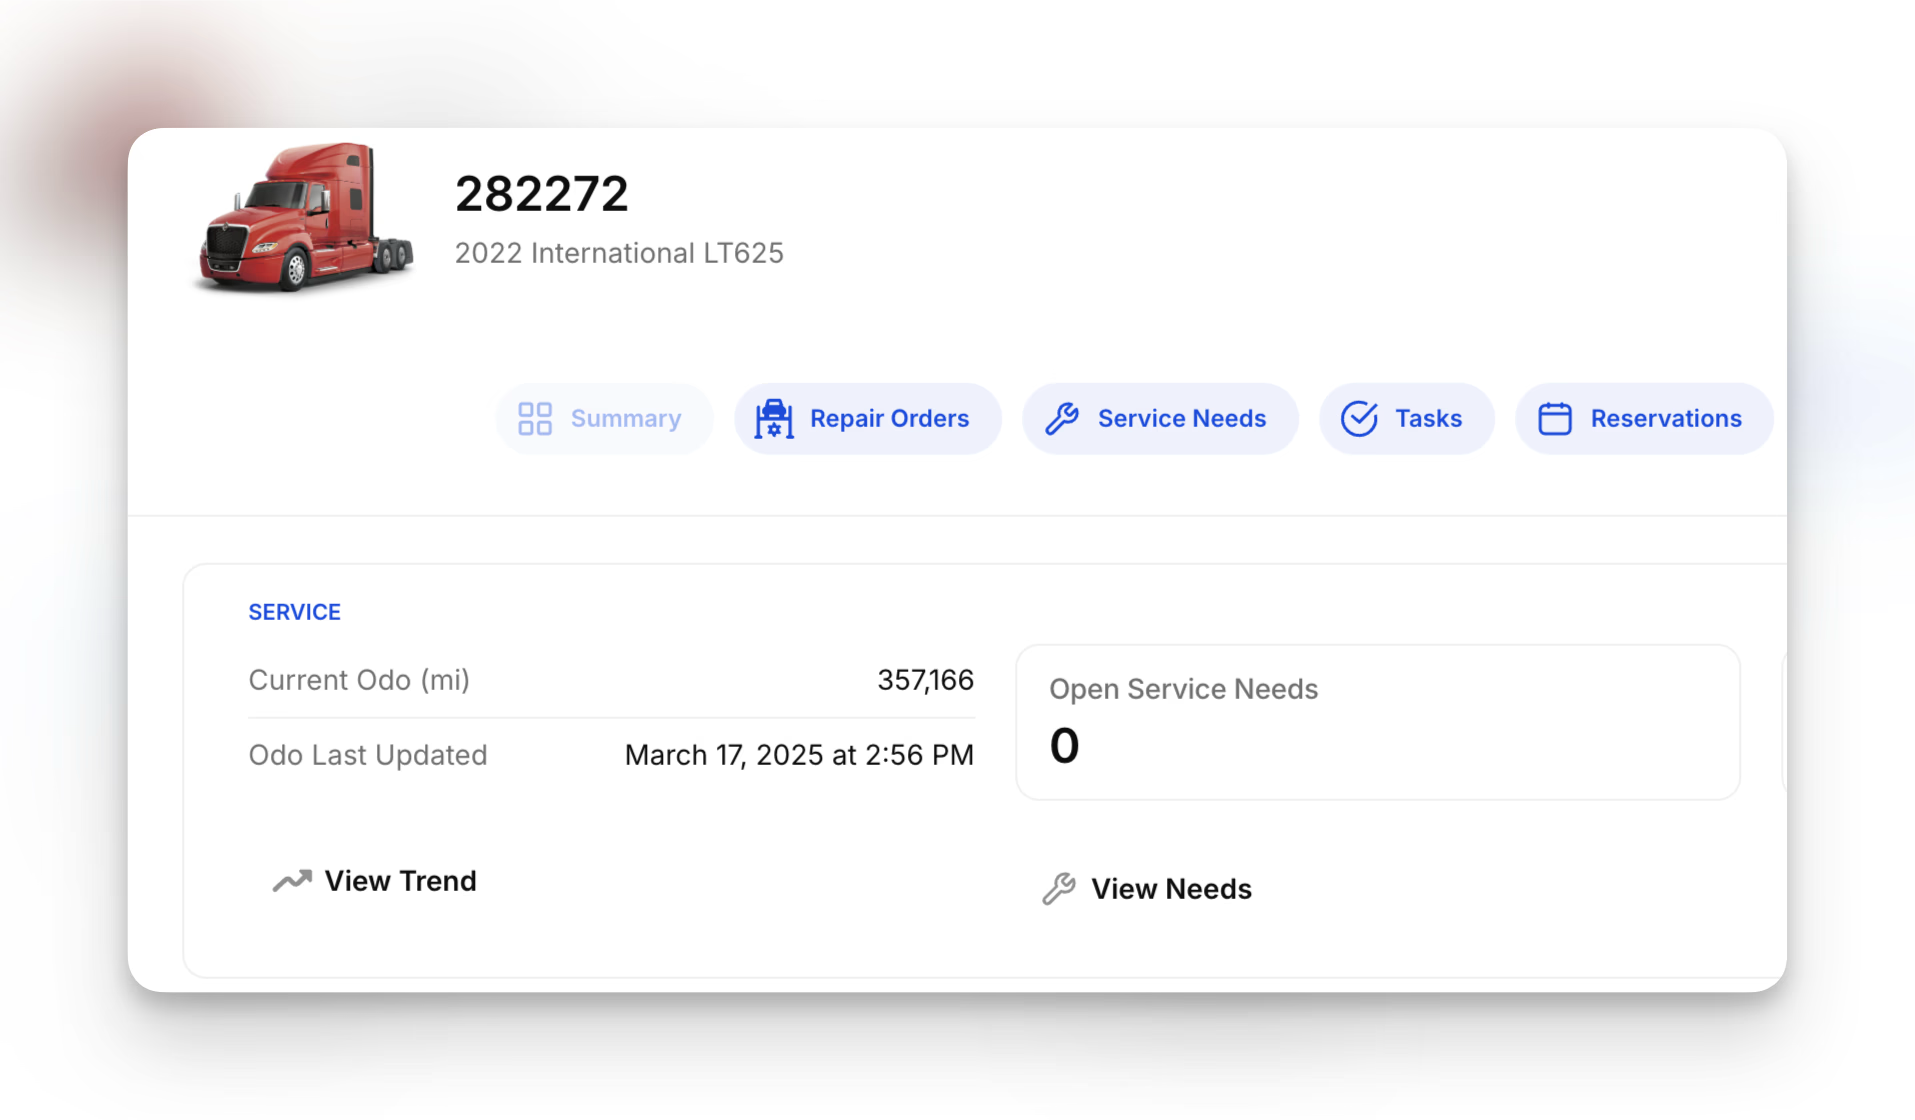Click the red truck thumbnail image
Screen dimensions: 1915x1120
(305, 218)
